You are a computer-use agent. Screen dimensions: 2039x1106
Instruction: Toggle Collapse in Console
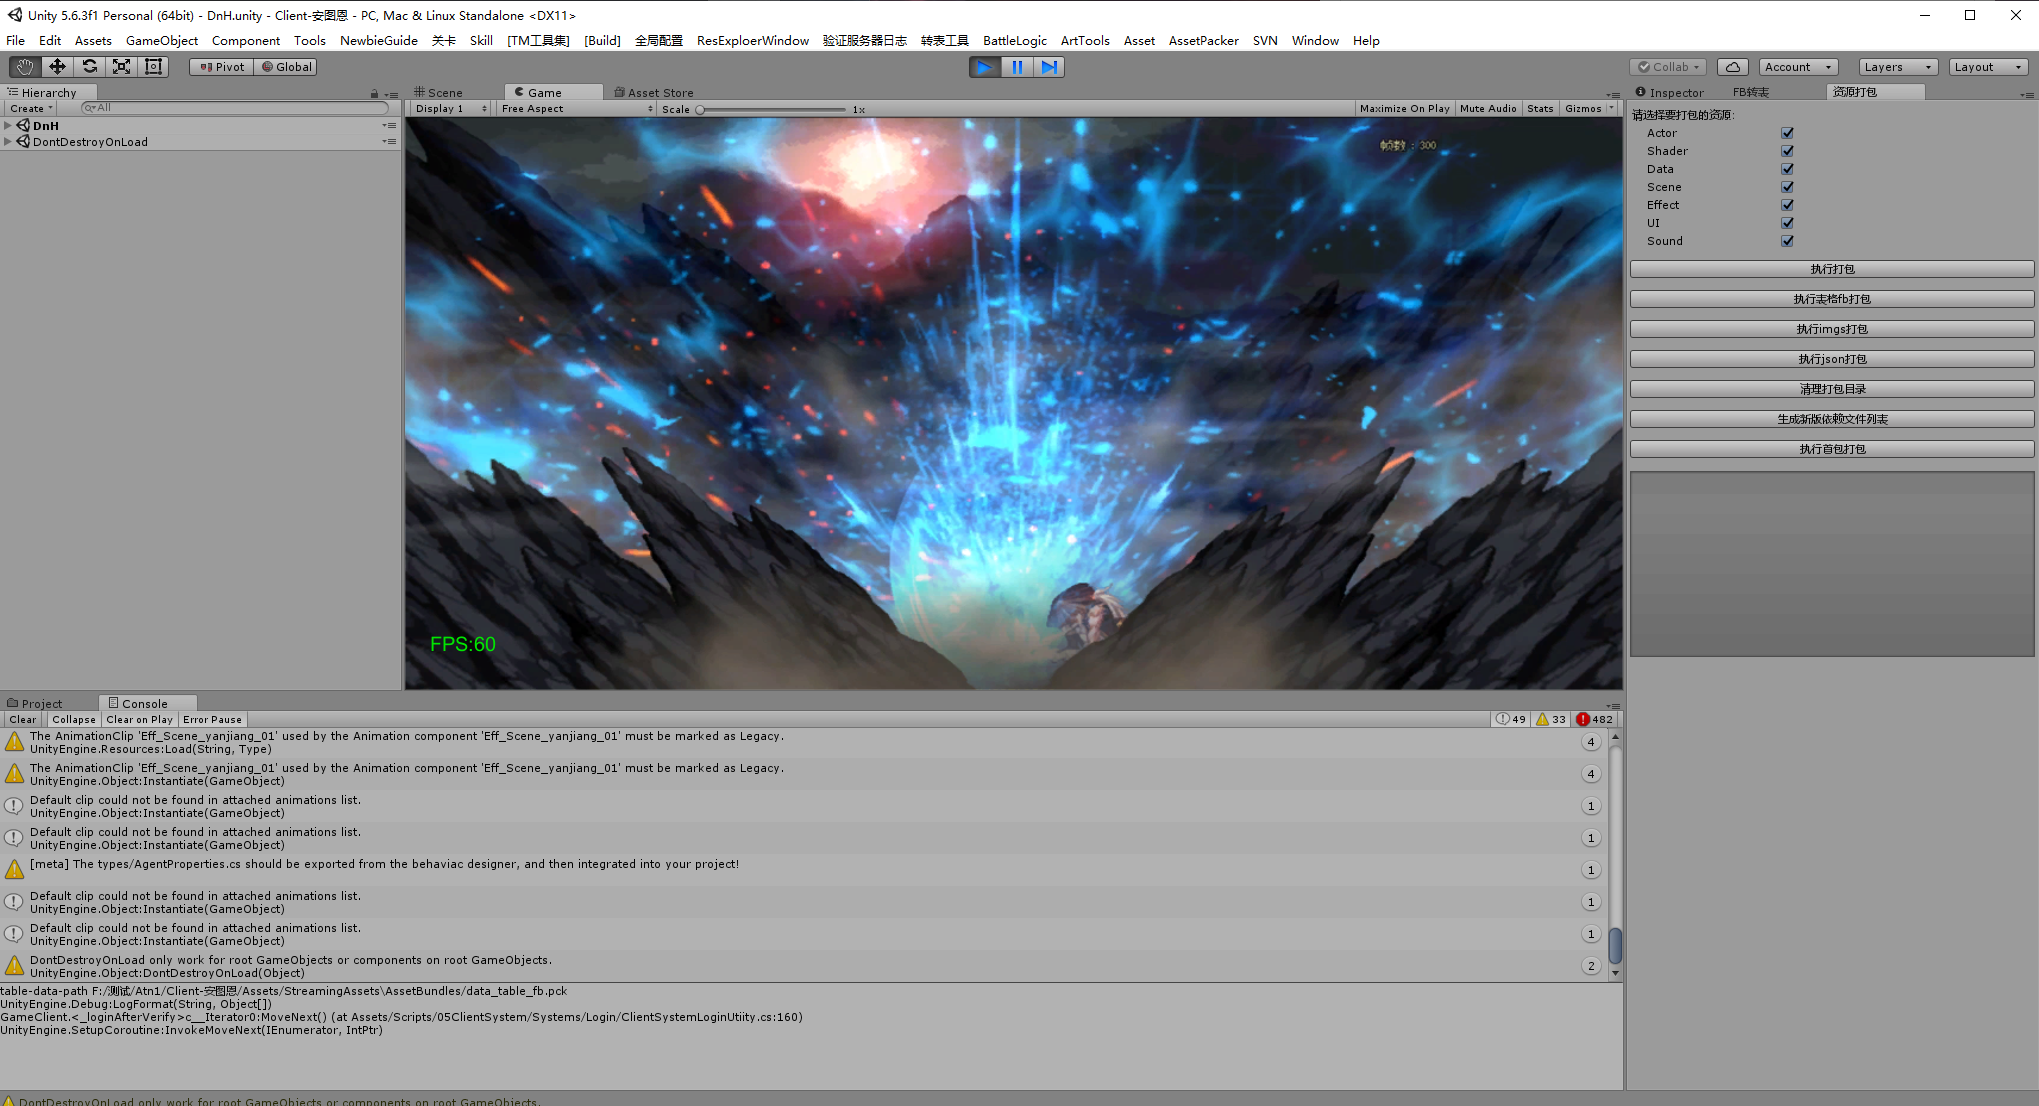74,719
